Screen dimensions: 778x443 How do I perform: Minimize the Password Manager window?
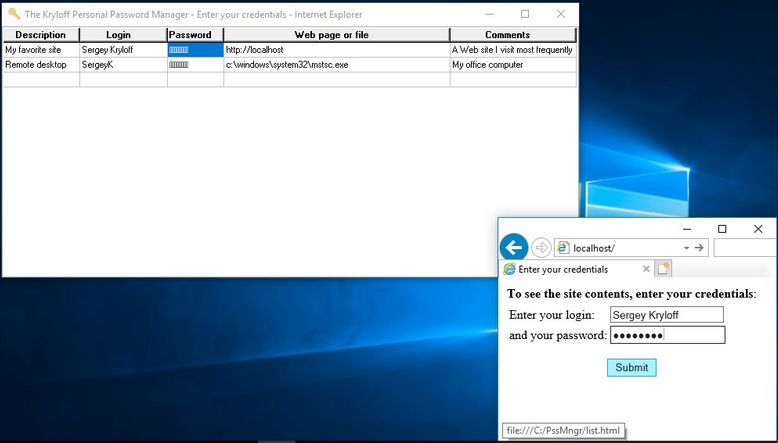(489, 14)
